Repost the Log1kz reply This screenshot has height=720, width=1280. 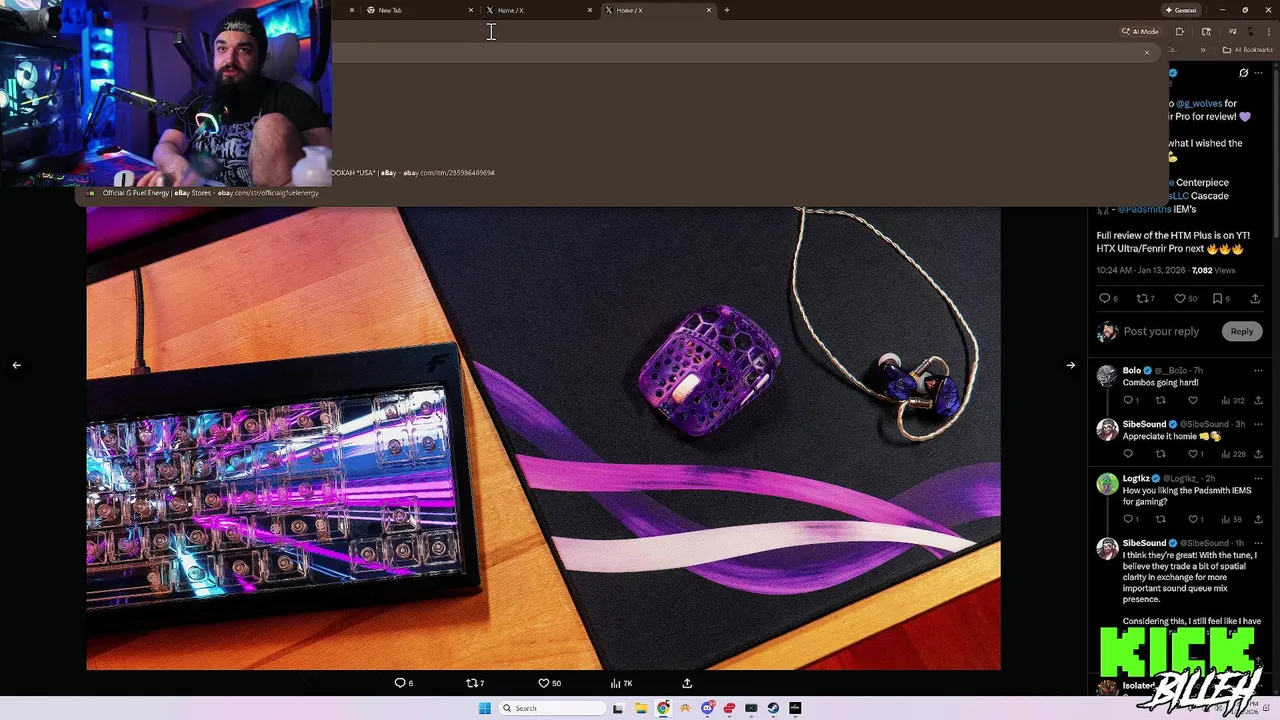(1161, 519)
